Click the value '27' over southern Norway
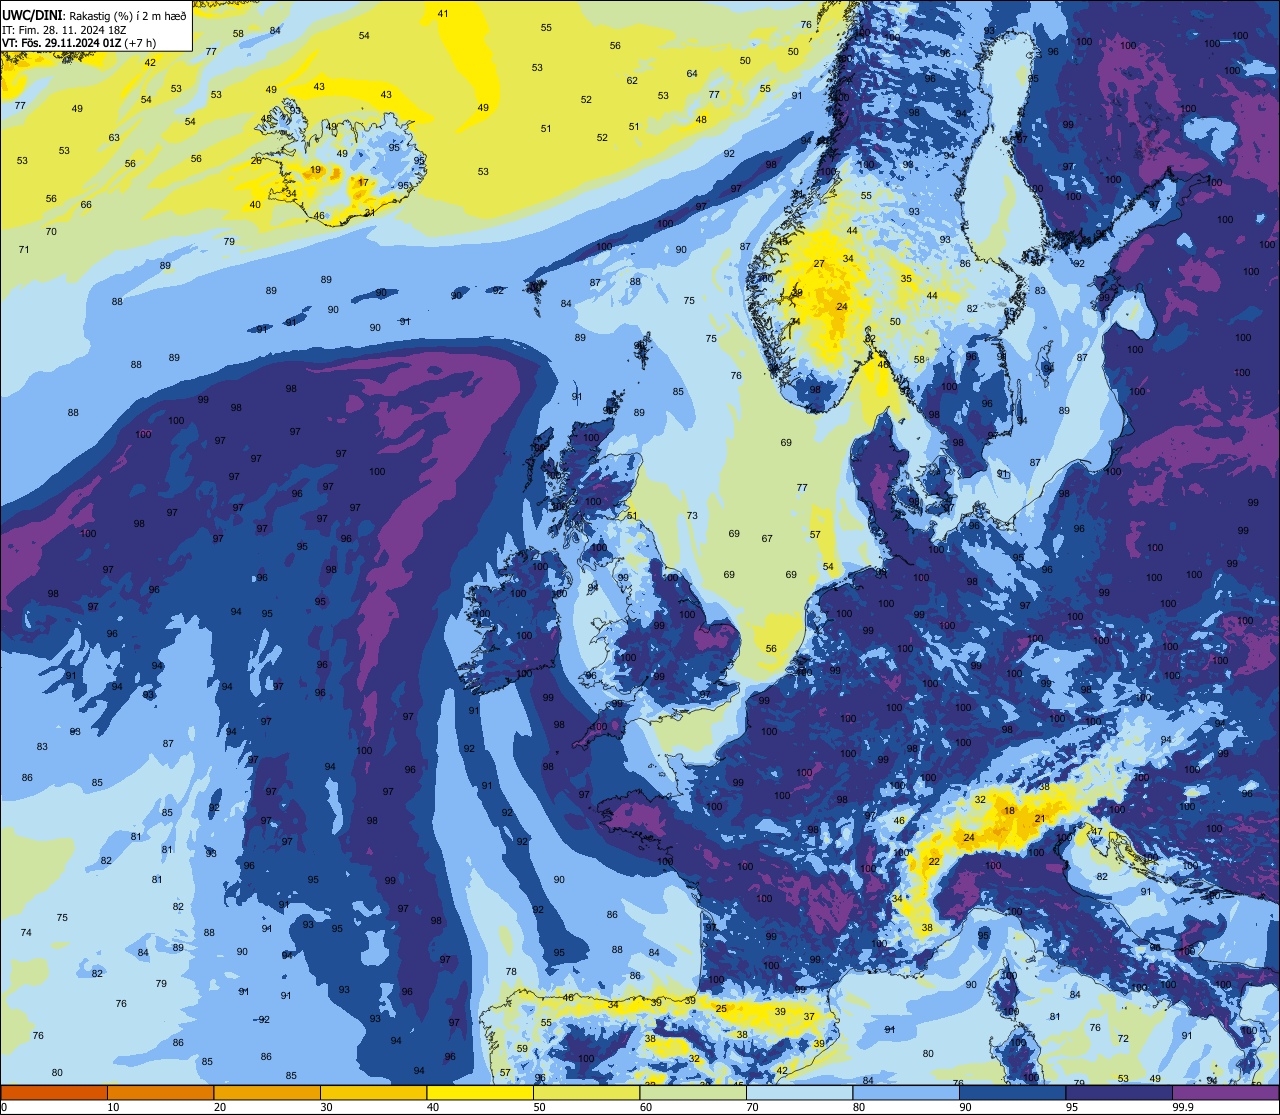 point(819,264)
